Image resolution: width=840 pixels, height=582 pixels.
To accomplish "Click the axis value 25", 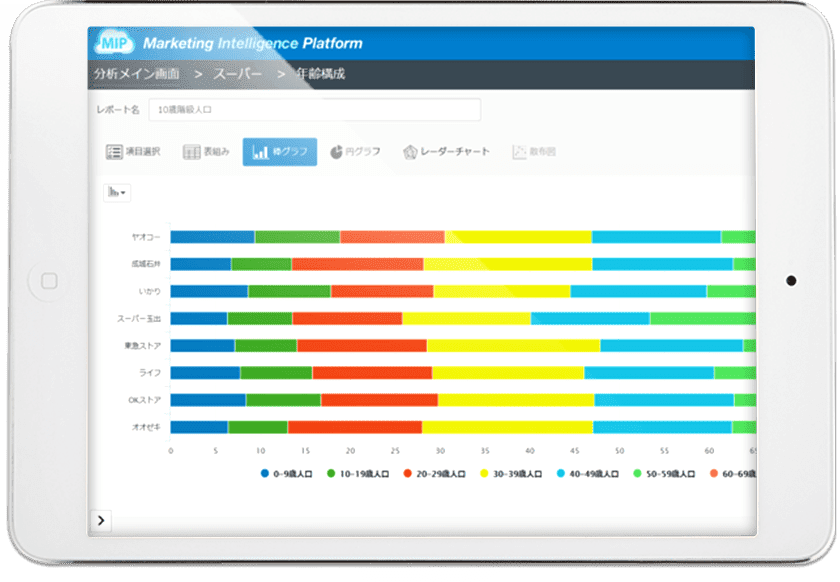I will (x=395, y=451).
